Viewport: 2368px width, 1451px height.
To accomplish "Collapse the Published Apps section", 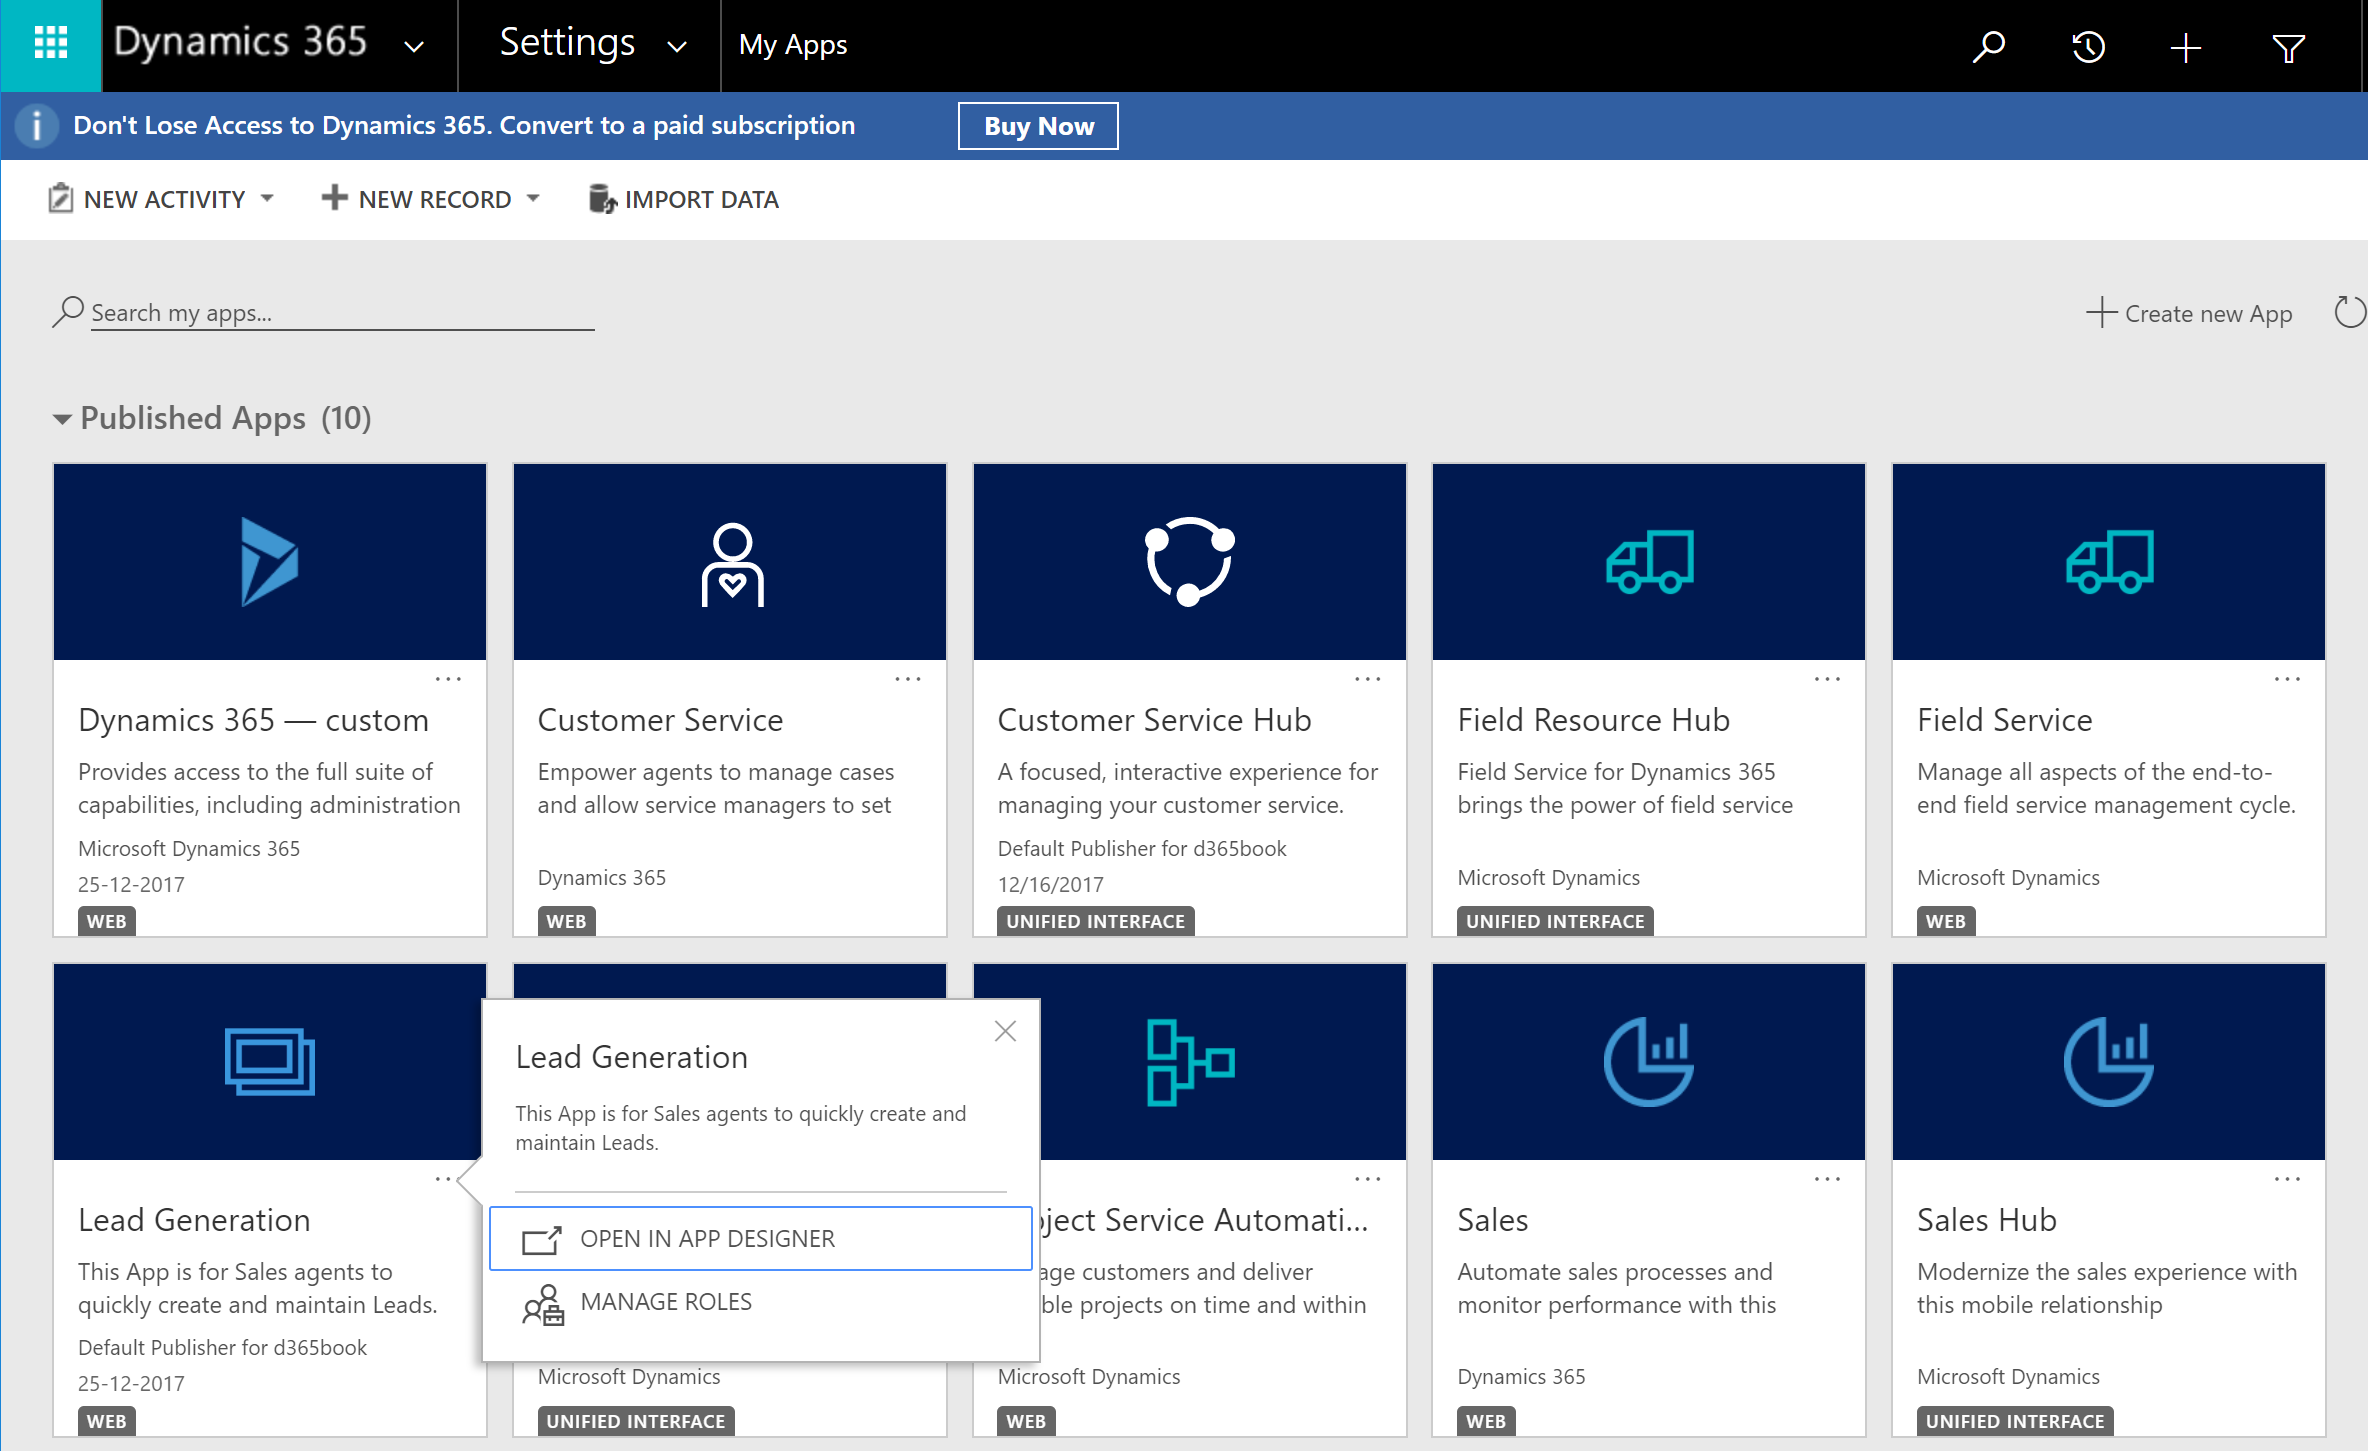I will coord(62,419).
